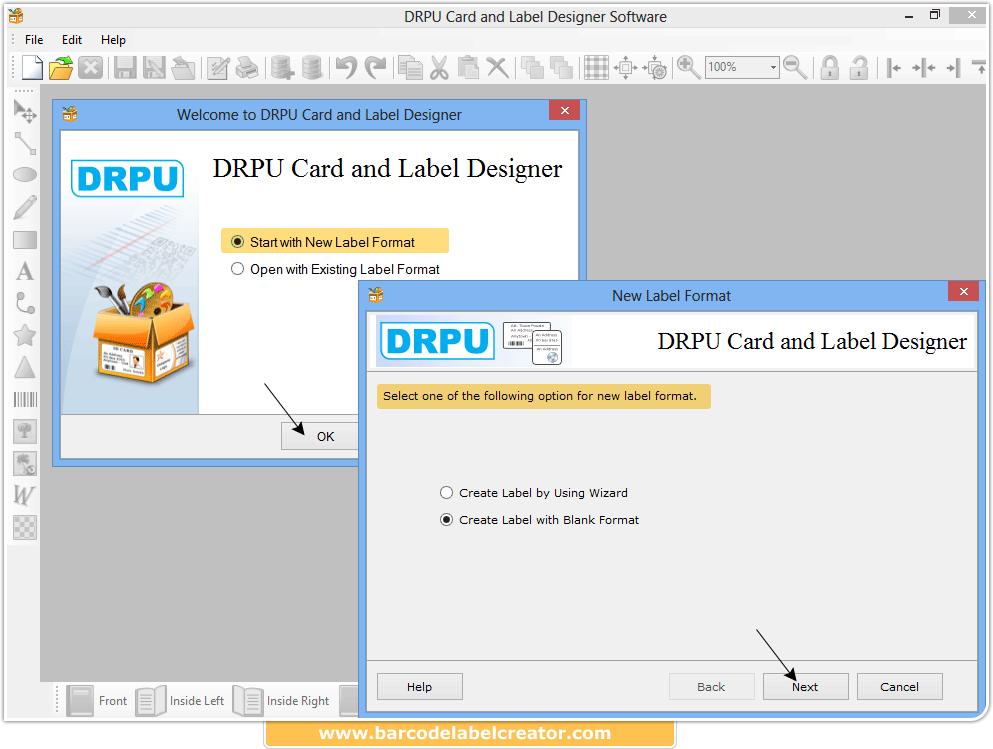
Task: Select Open with Existing Label Format
Action: 237,269
